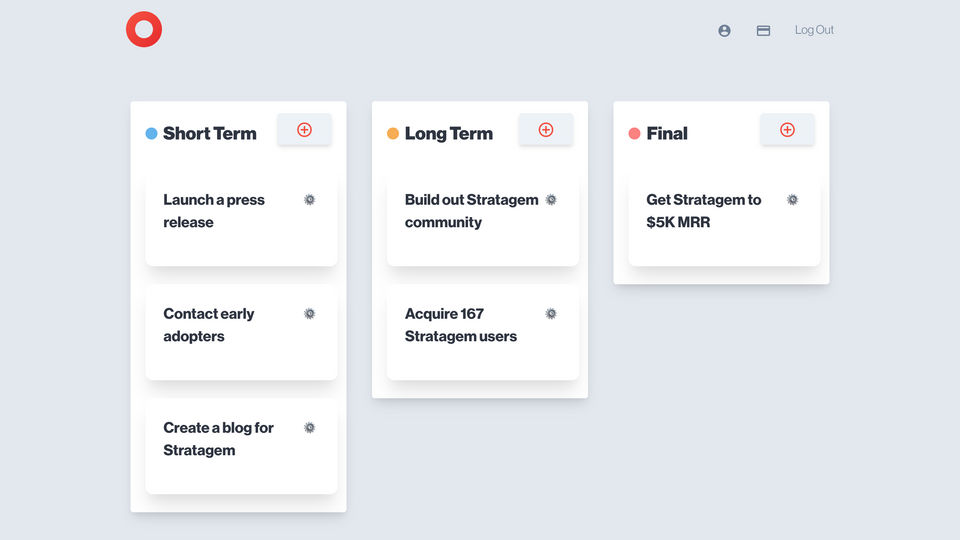The image size is (960, 540).
Task: Open gear on Create a blog card
Action: pos(310,428)
